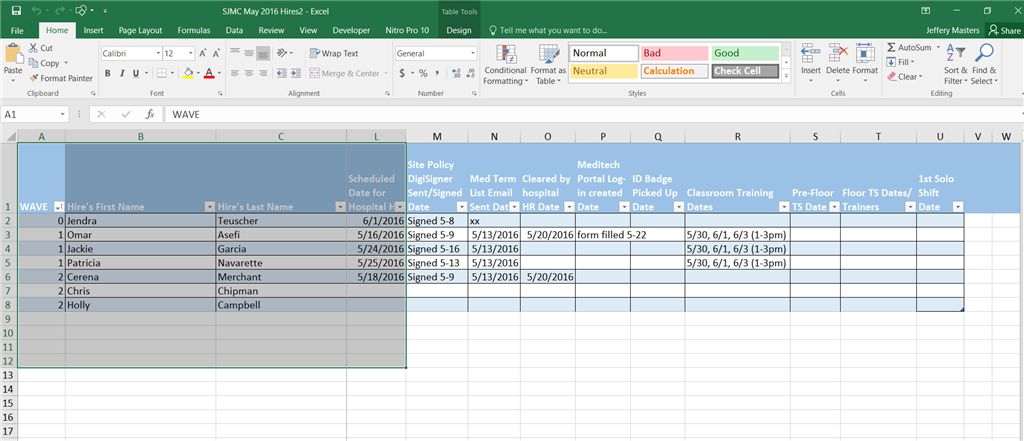Screen dimensions: 1024x441
Task: Toggle Bold formatting
Action: coord(107,73)
